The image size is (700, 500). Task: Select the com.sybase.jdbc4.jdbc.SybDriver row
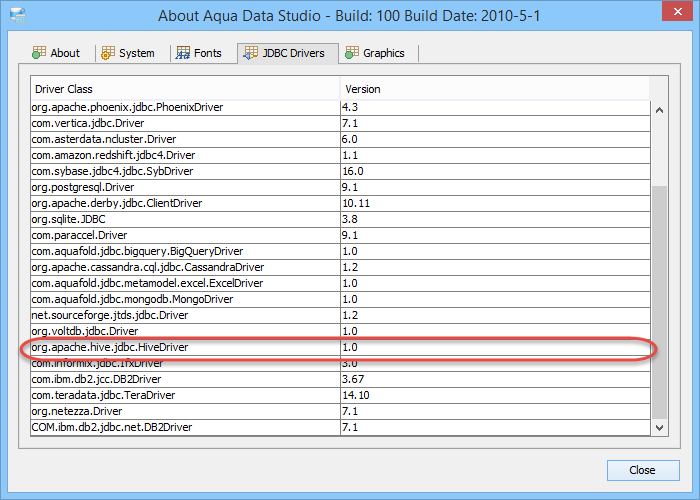click(x=341, y=171)
